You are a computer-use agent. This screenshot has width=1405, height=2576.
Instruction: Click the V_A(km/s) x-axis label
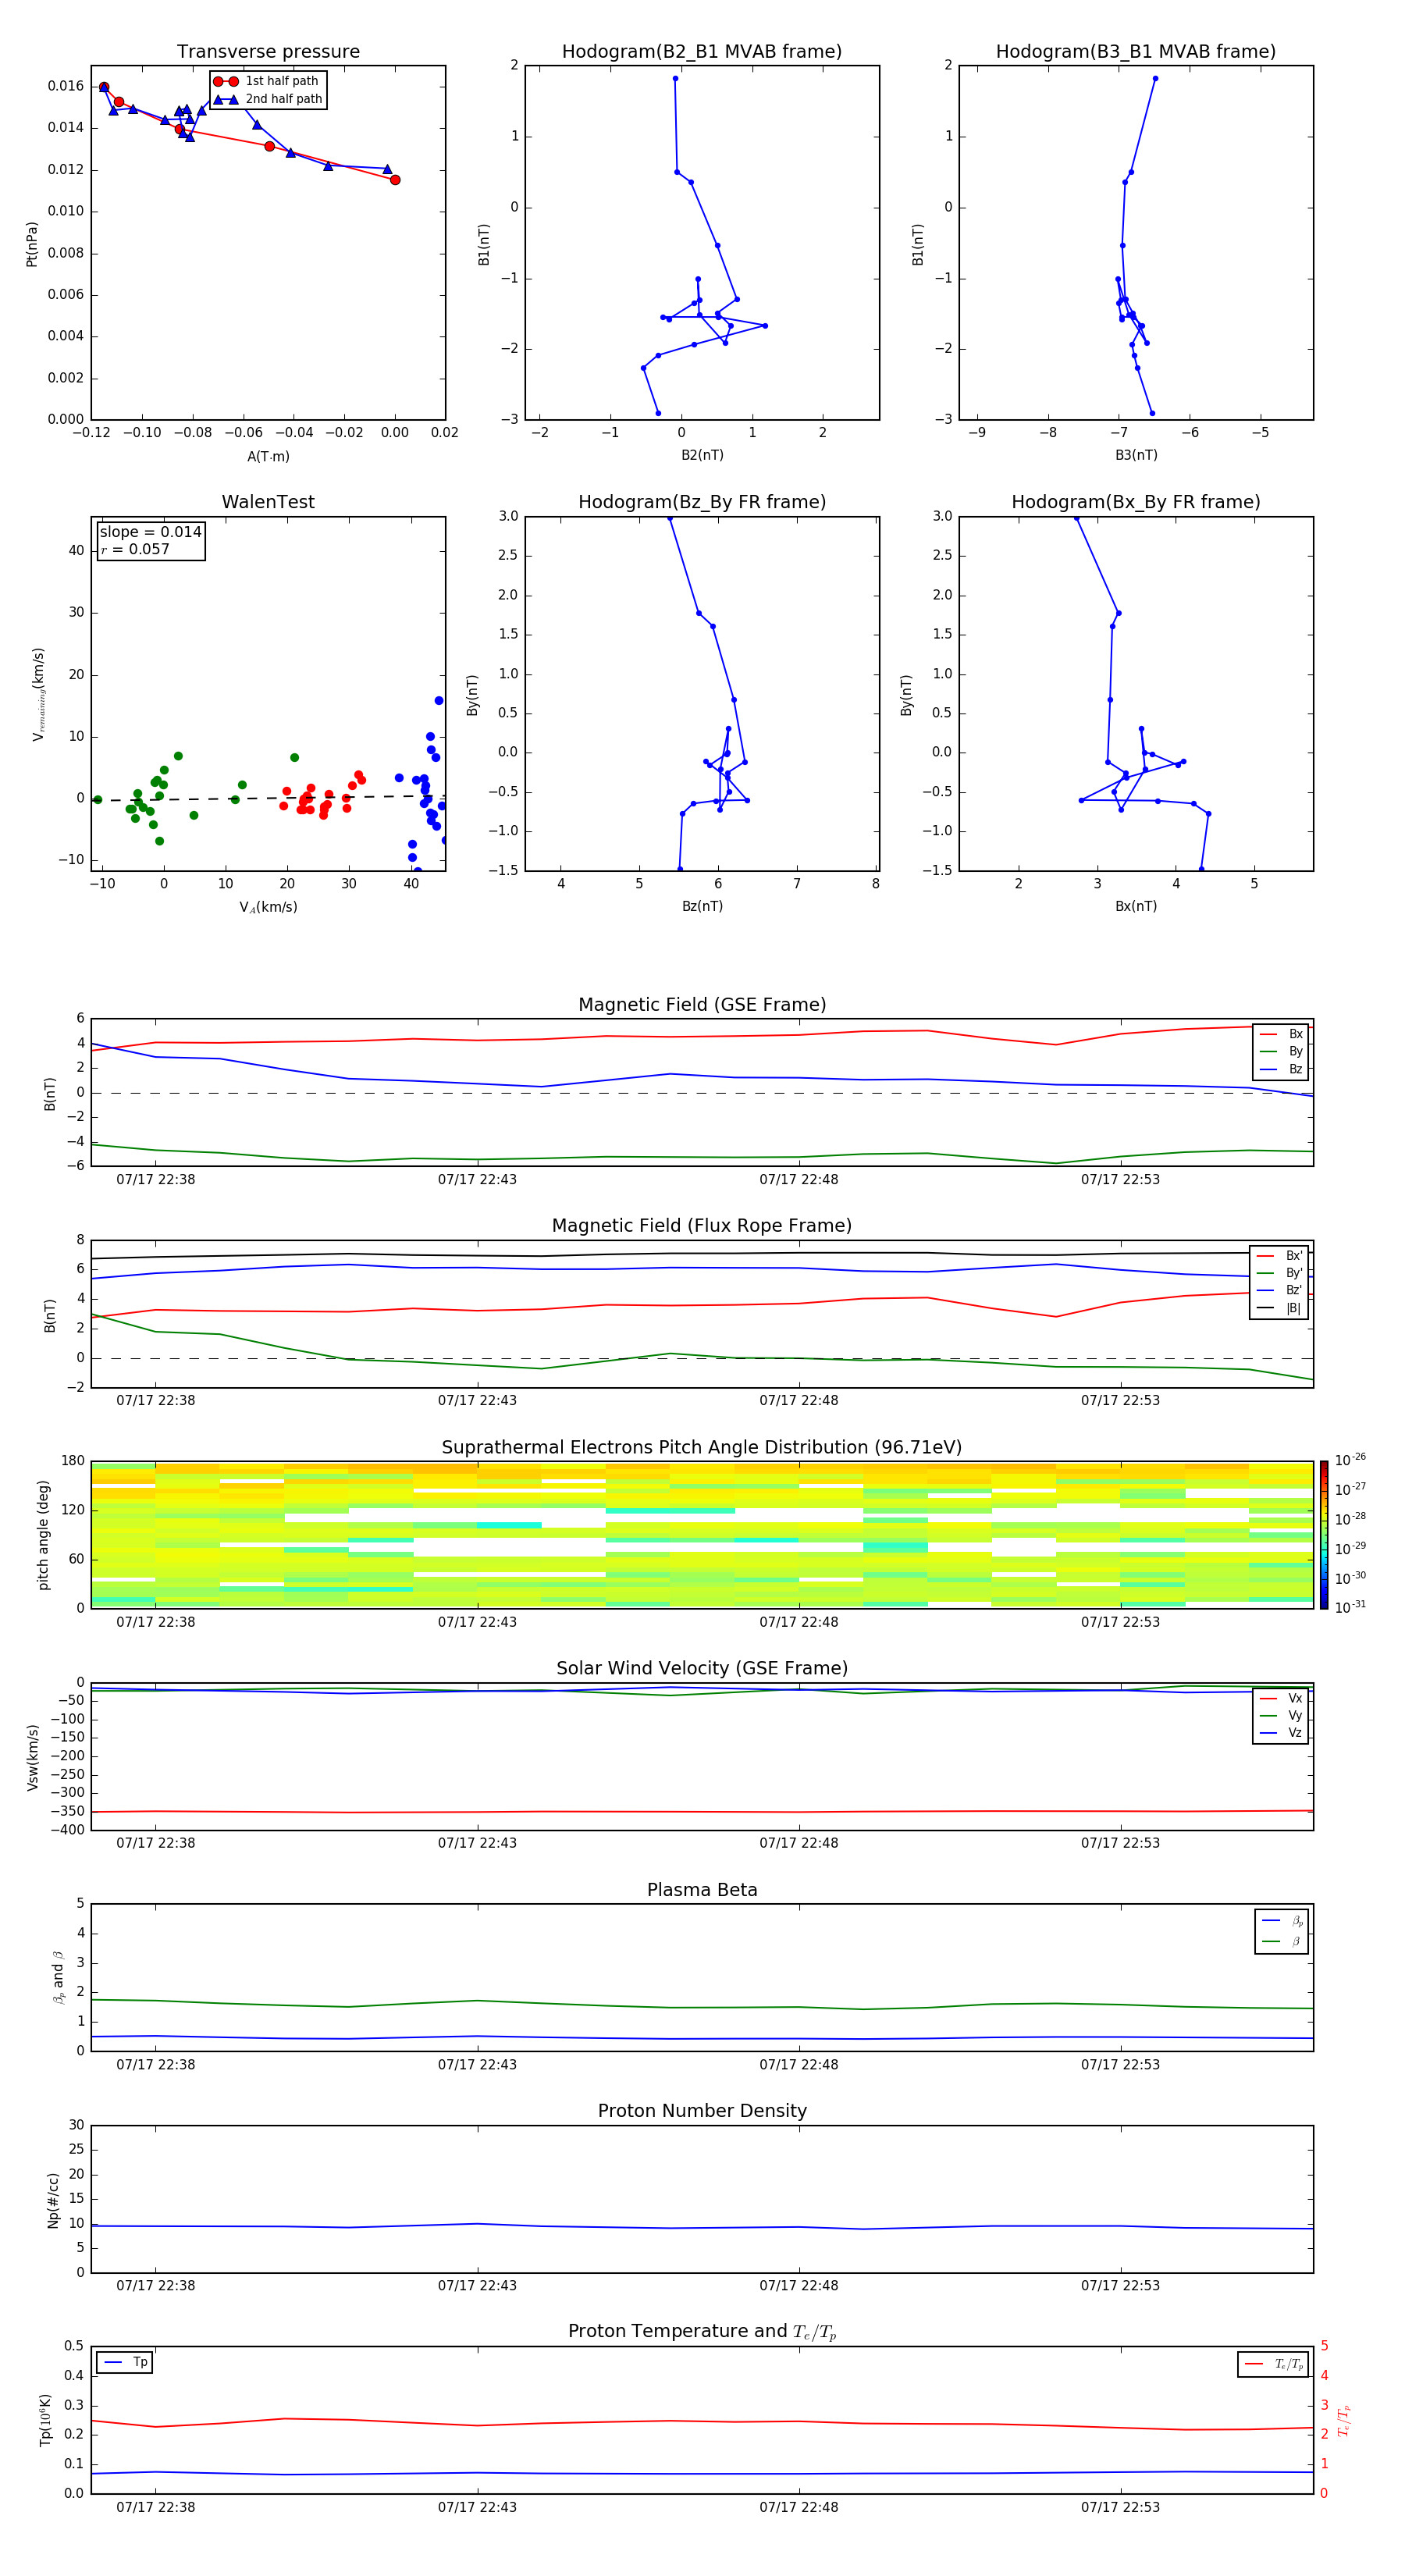point(268,907)
